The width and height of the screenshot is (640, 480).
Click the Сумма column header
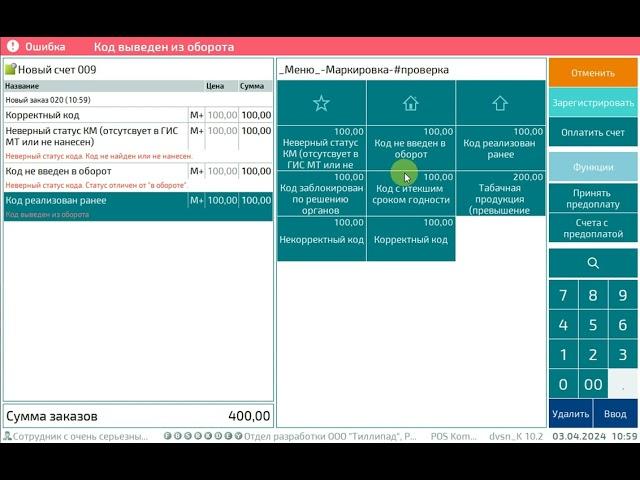click(255, 86)
